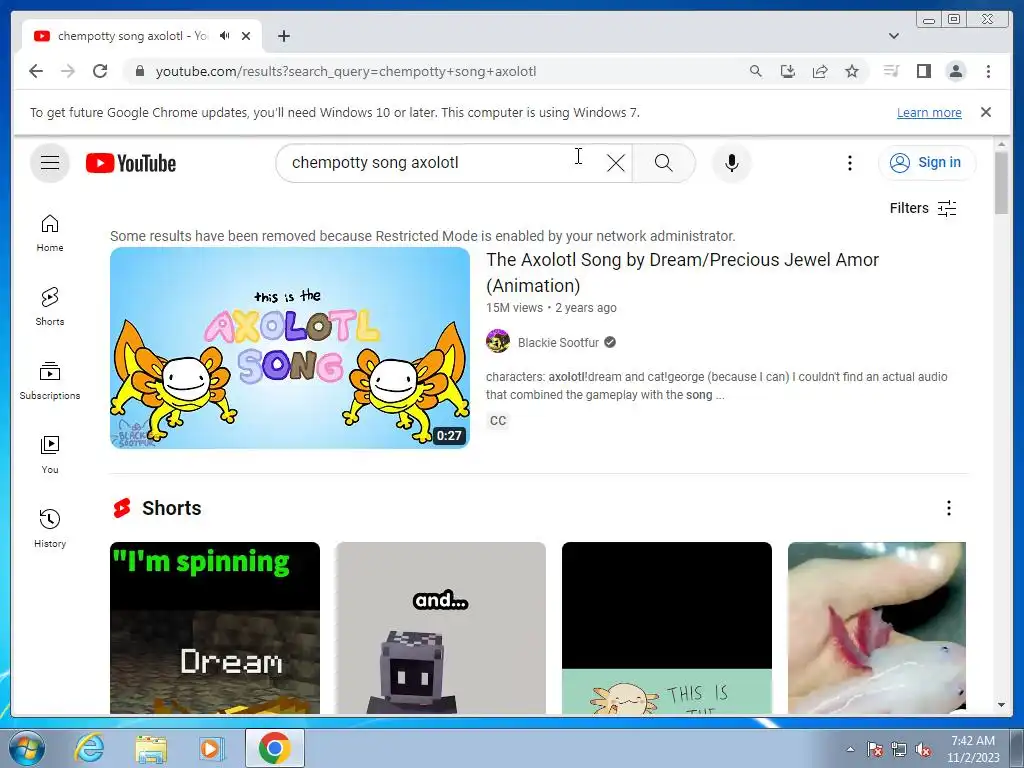Bookmark this page with the star
This screenshot has width=1024, height=768.
click(x=852, y=71)
